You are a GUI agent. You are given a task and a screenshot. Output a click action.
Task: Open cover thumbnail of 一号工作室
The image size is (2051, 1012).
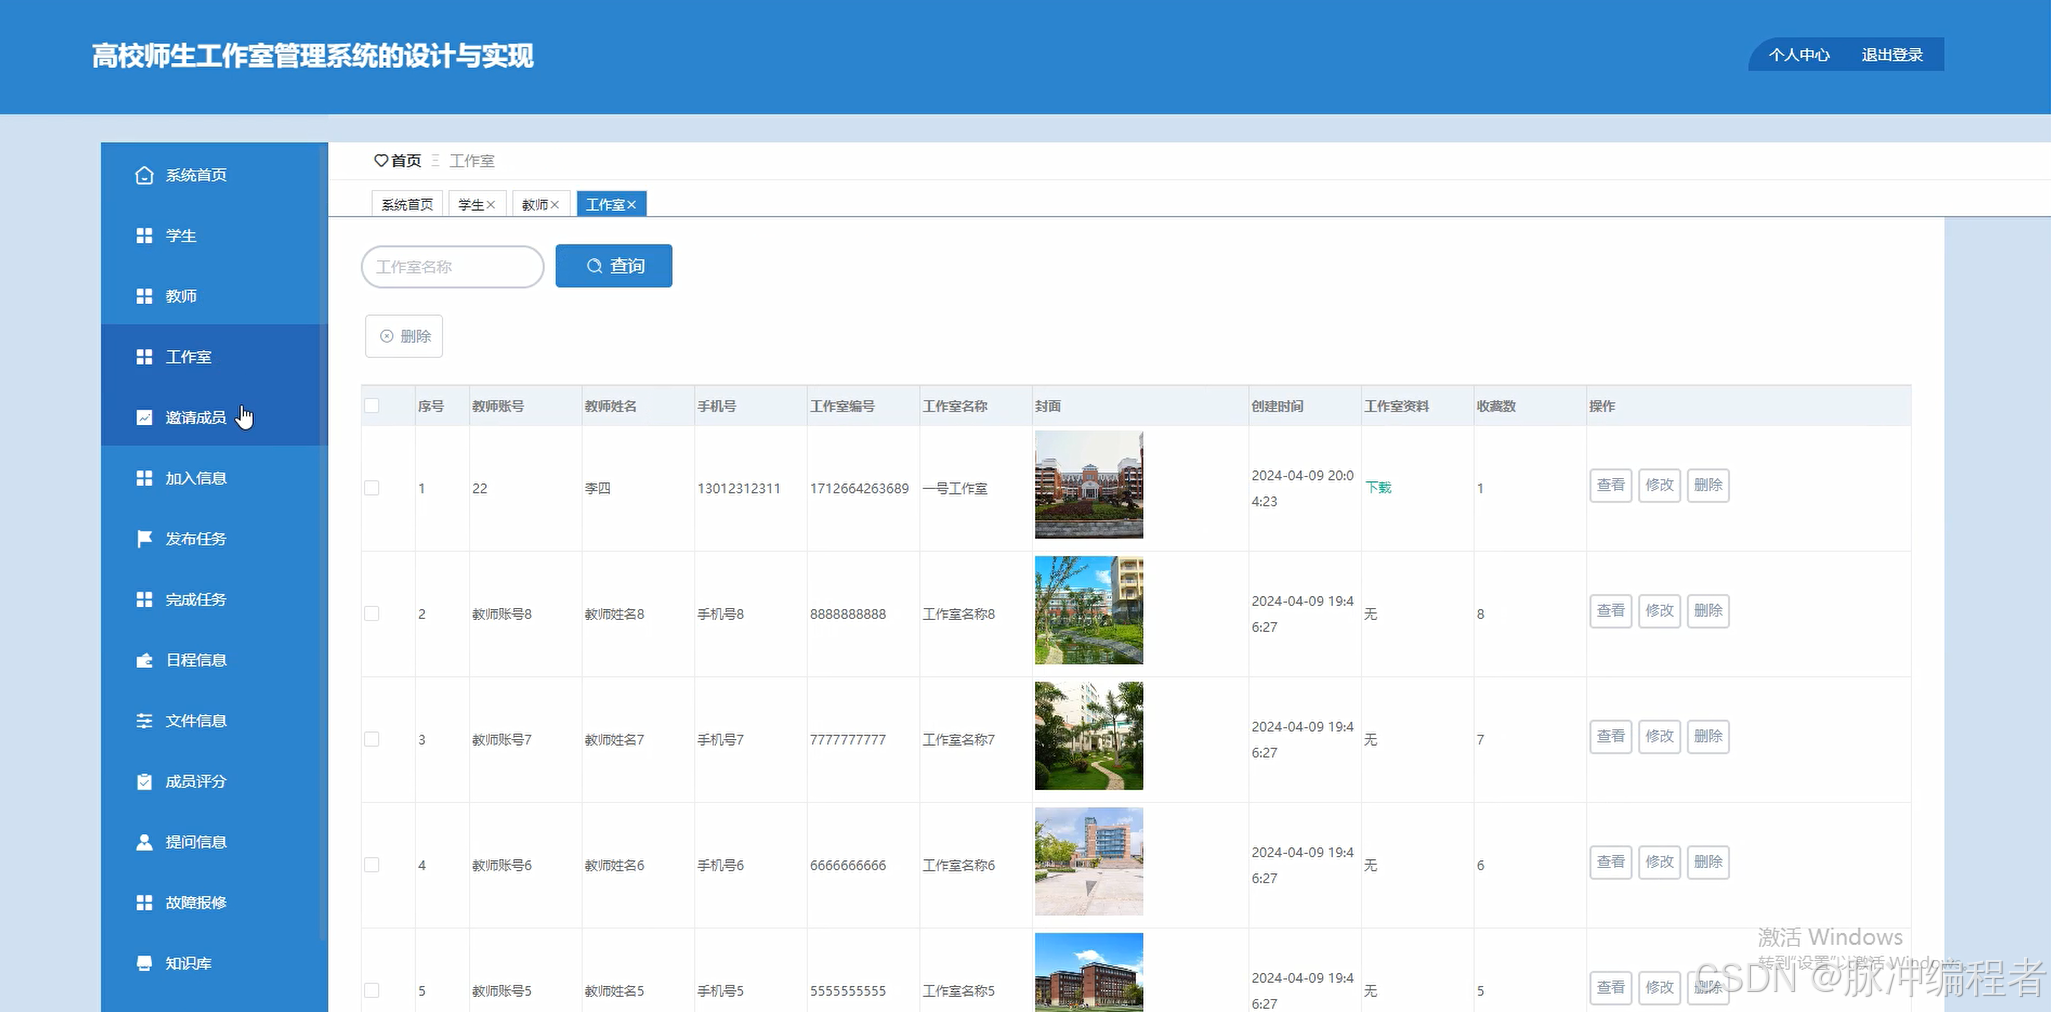(1089, 485)
